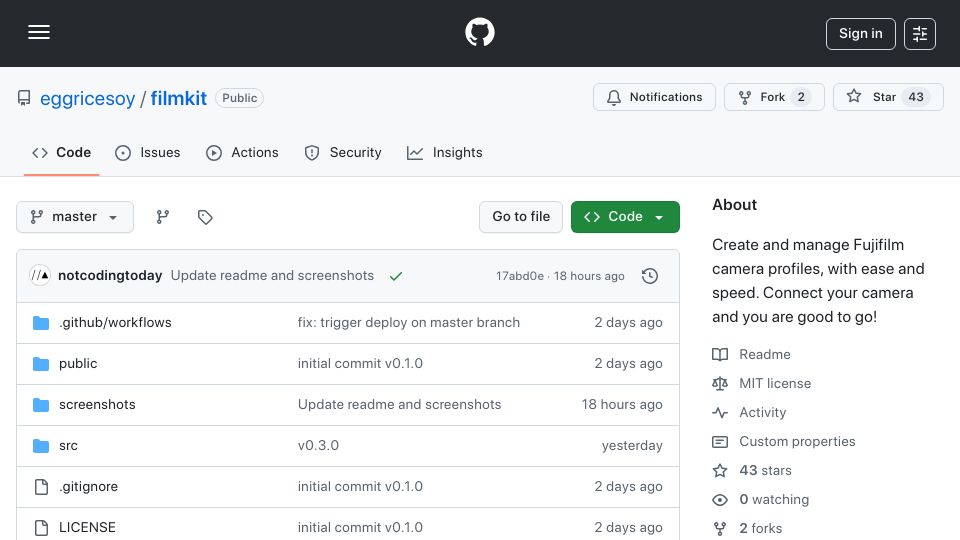Expand the green Code dropdown
The height and width of the screenshot is (540, 960).
click(625, 217)
